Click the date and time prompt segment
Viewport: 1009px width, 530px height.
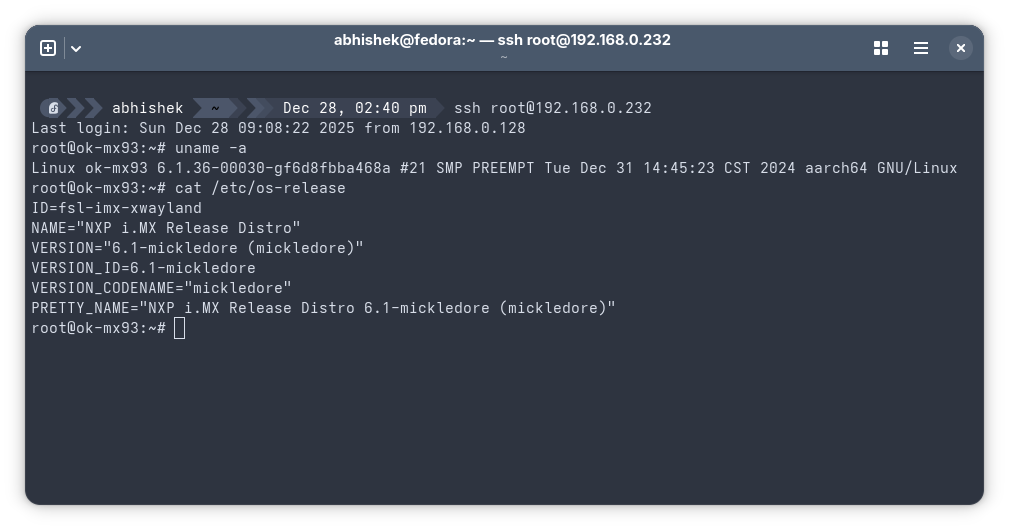(x=354, y=108)
